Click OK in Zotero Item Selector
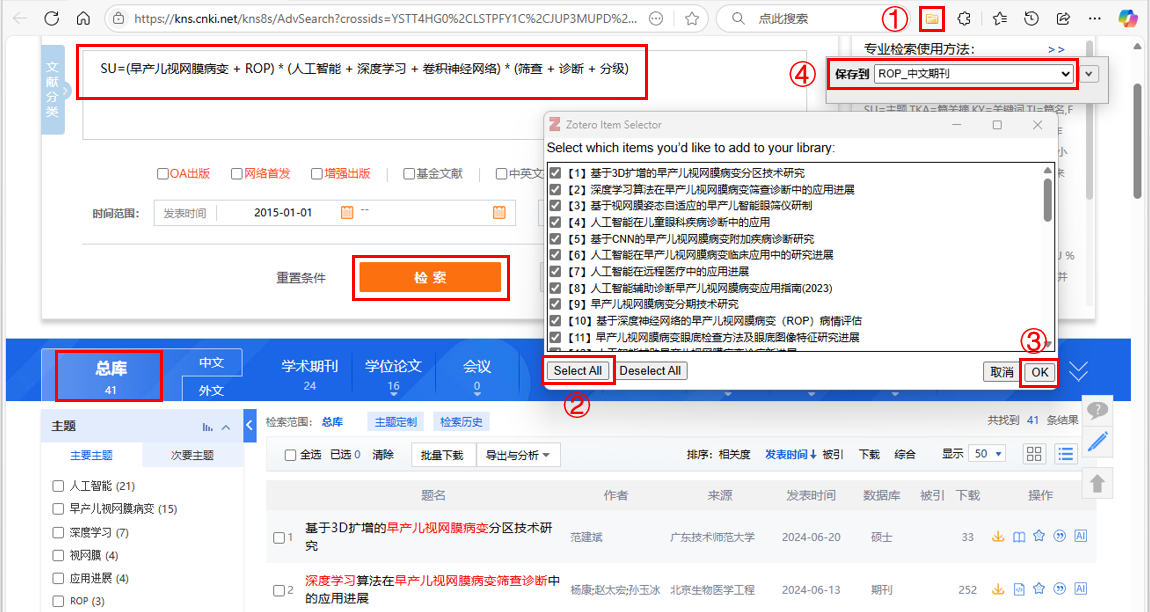The image size is (1150, 612). click(x=1040, y=372)
